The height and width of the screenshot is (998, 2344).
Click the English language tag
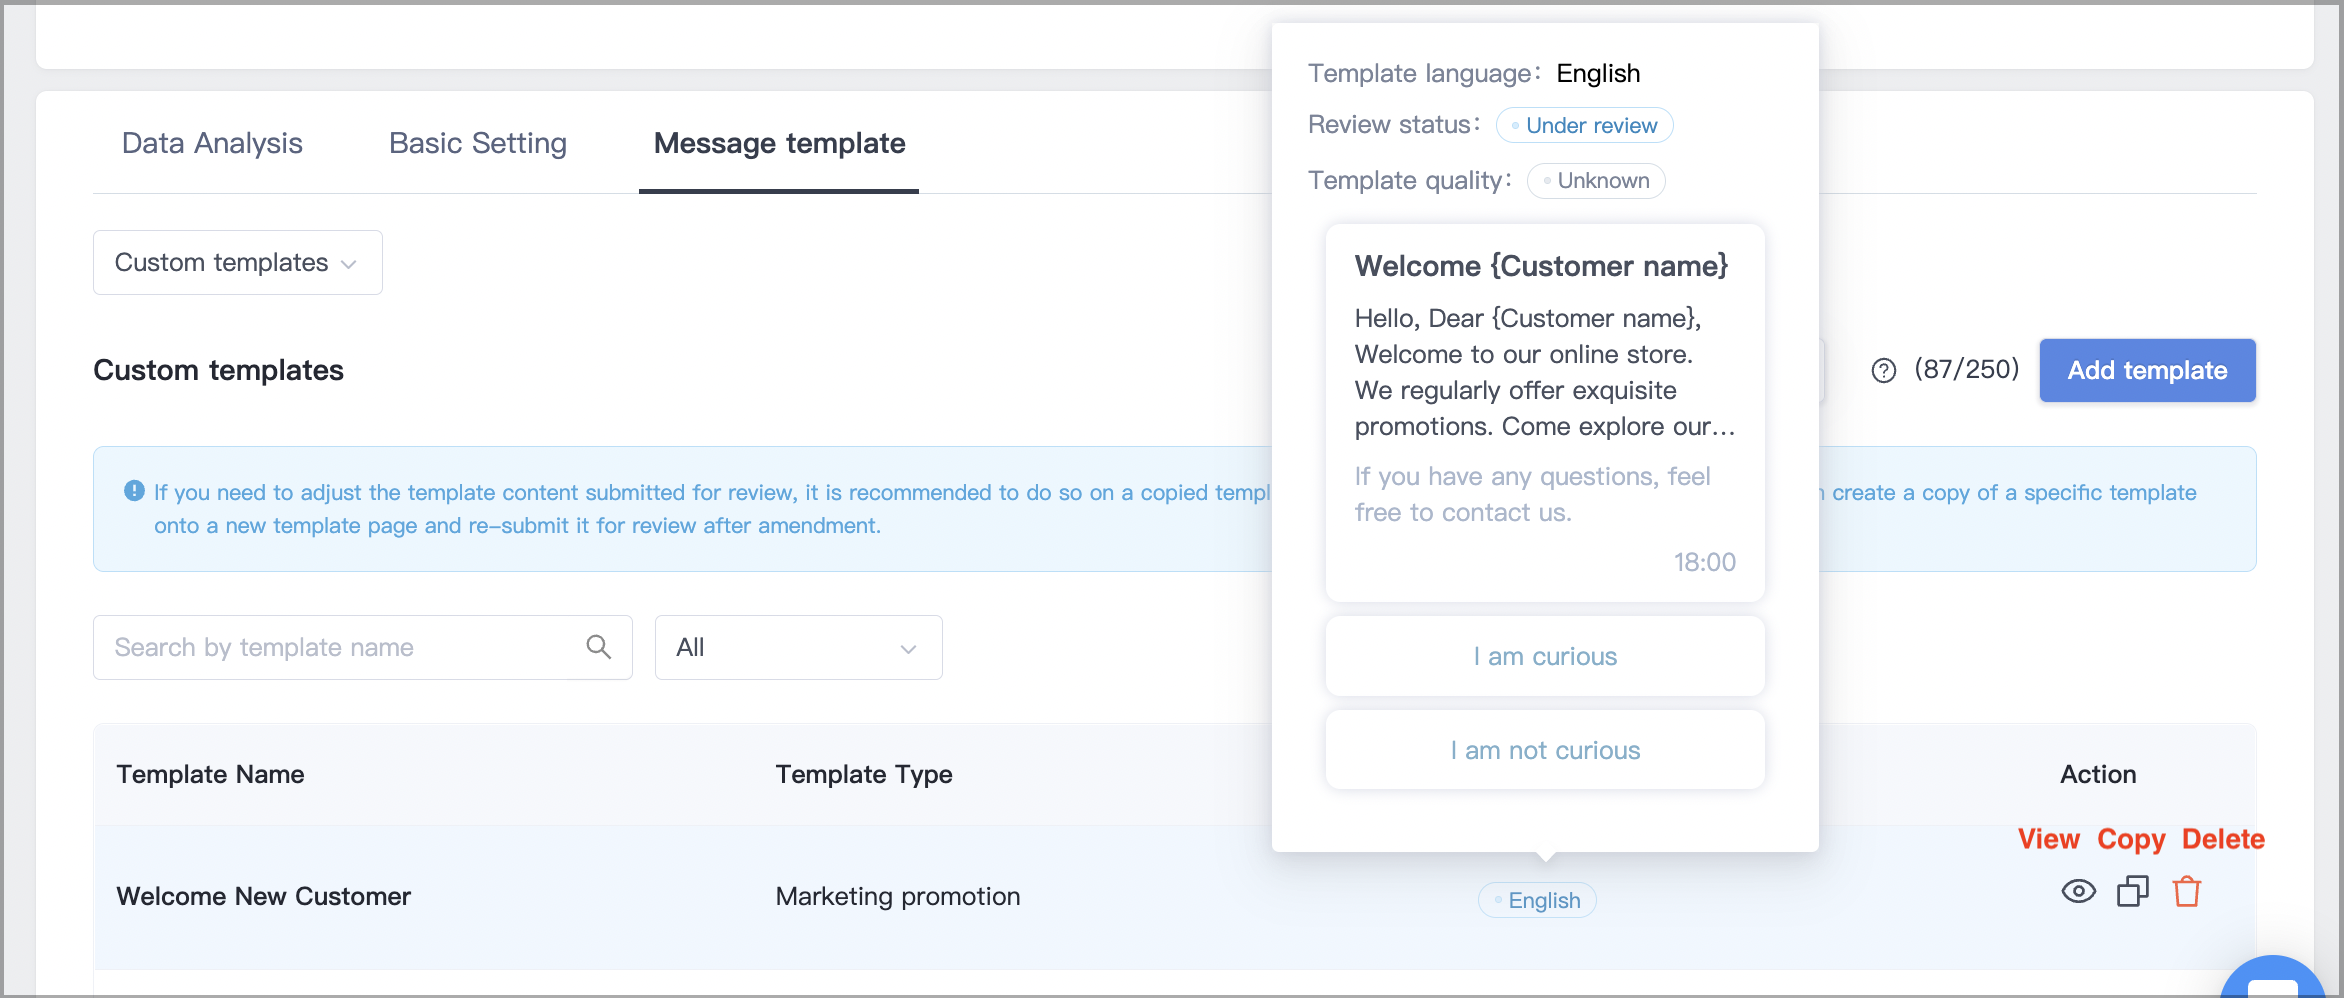coord(1537,900)
